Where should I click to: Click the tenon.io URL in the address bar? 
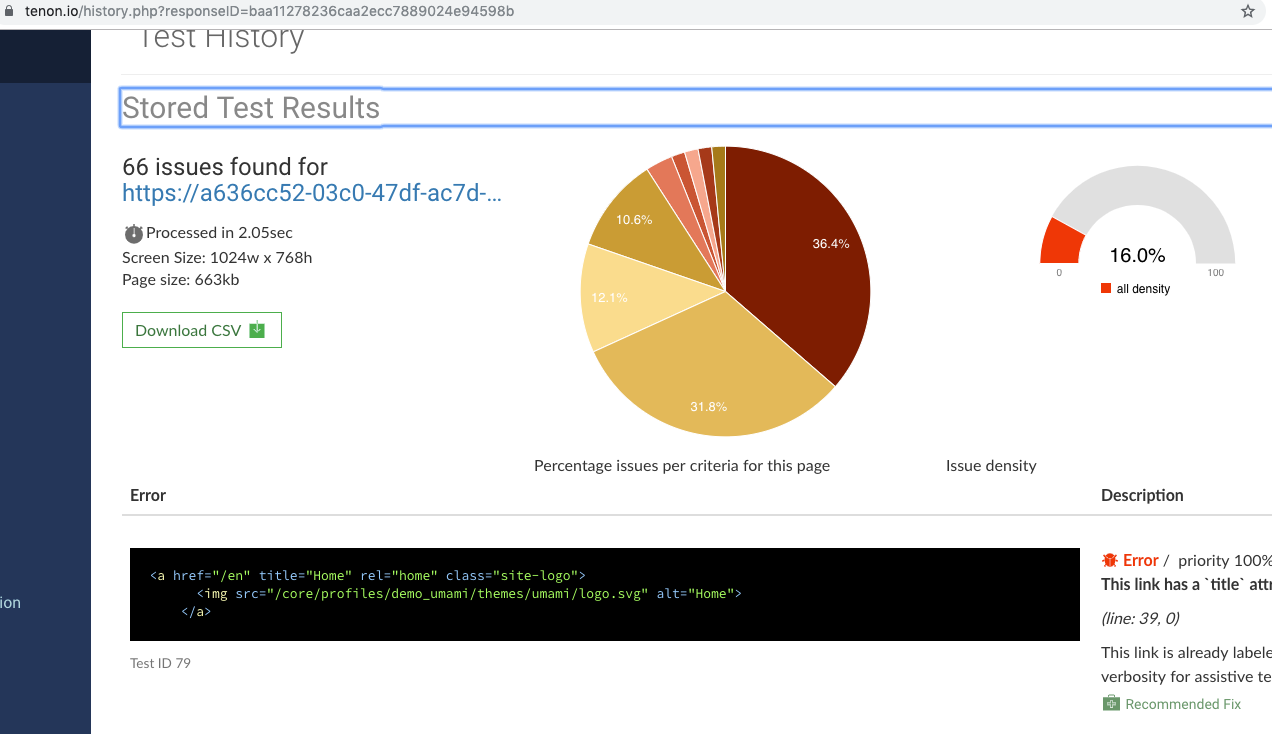pyautogui.click(x=270, y=11)
